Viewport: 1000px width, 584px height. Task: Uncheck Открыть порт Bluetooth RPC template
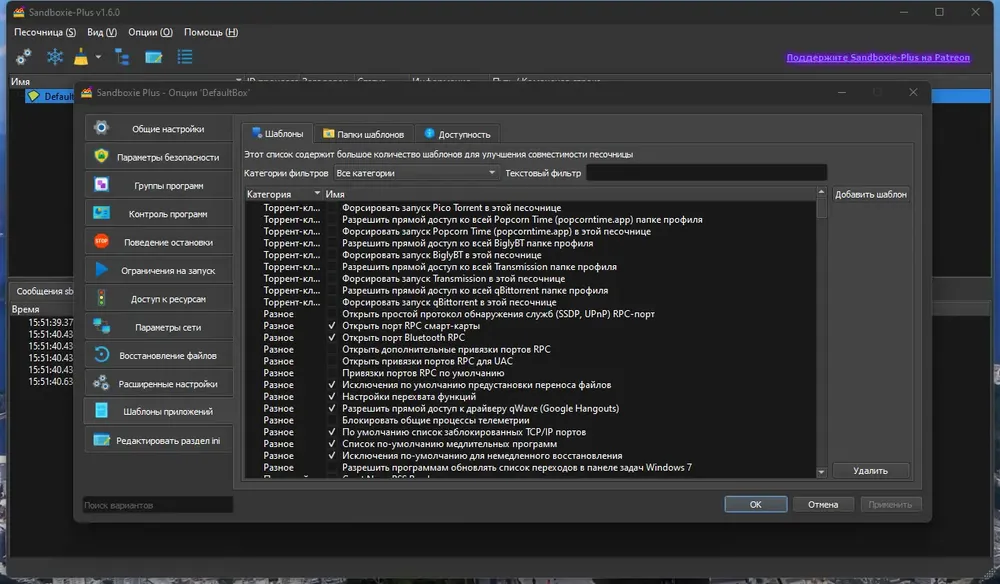(332, 338)
